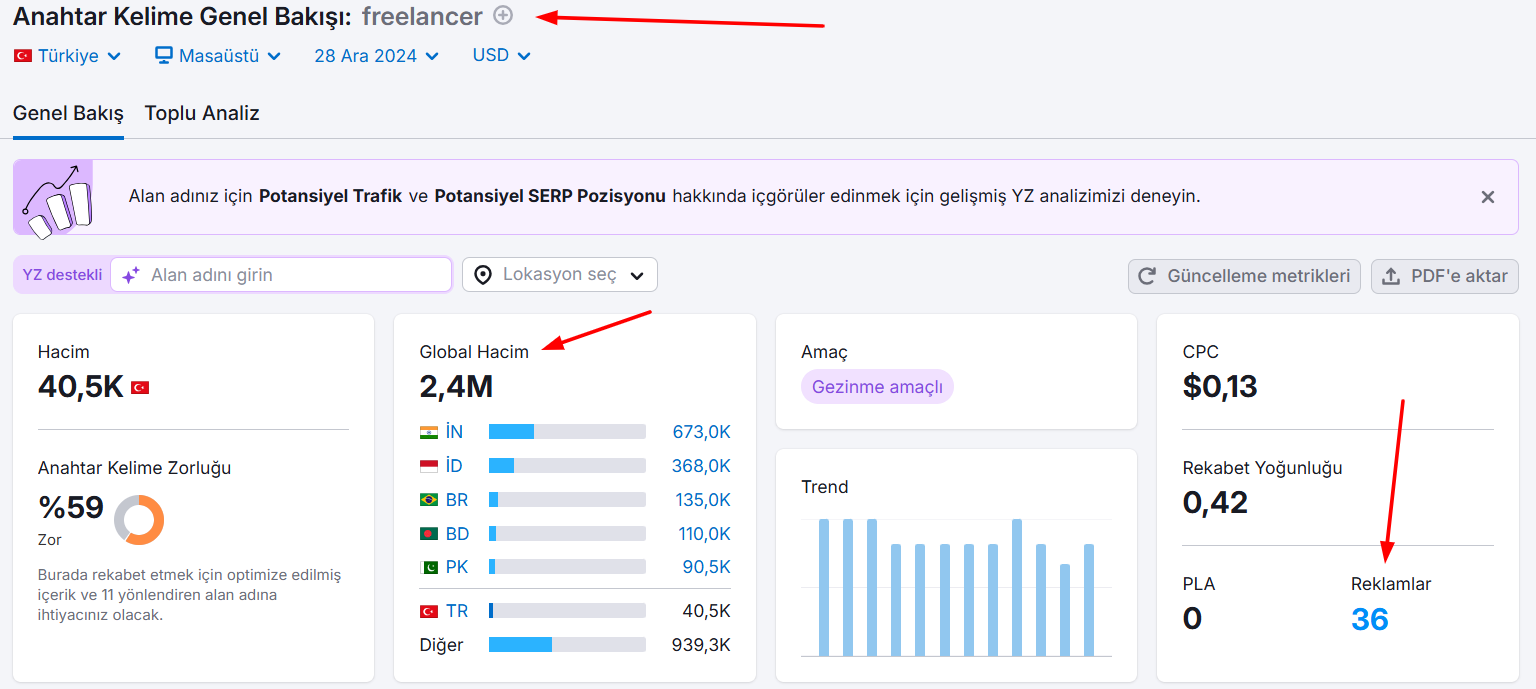The image size is (1536, 689).
Task: Open the Türkiye country dropdown
Action: coord(67,56)
